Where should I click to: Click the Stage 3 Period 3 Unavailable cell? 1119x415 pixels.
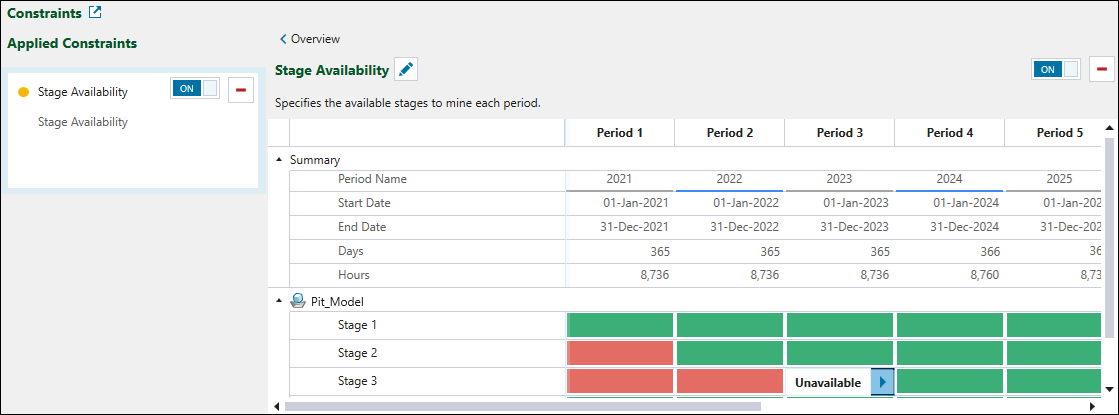pos(827,382)
